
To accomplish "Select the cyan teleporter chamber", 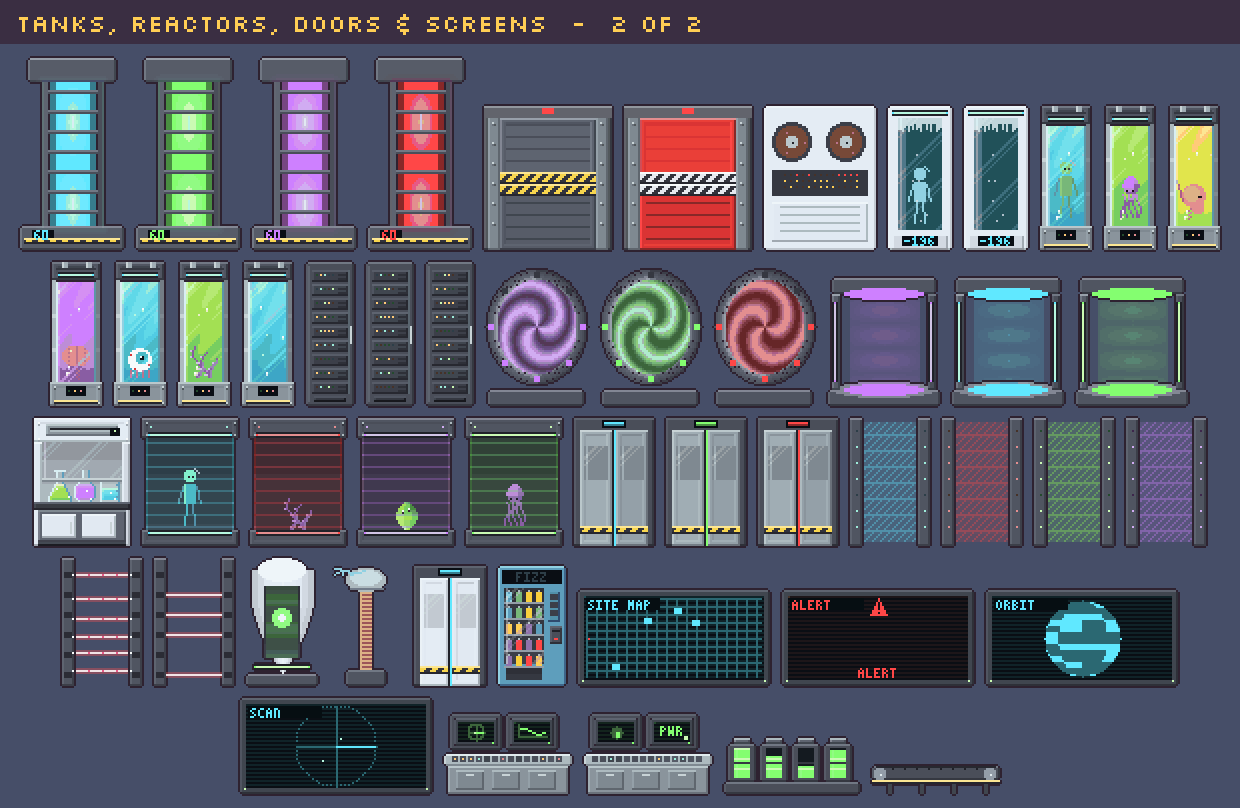I will [1008, 342].
